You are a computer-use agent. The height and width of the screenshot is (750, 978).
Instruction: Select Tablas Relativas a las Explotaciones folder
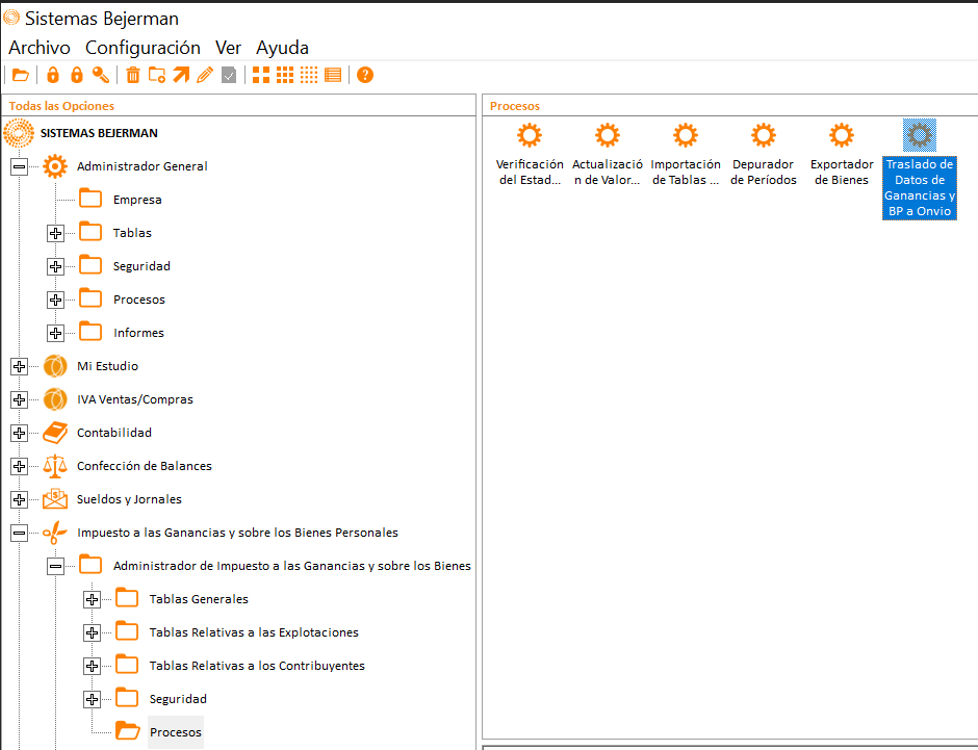pyautogui.click(x=254, y=633)
